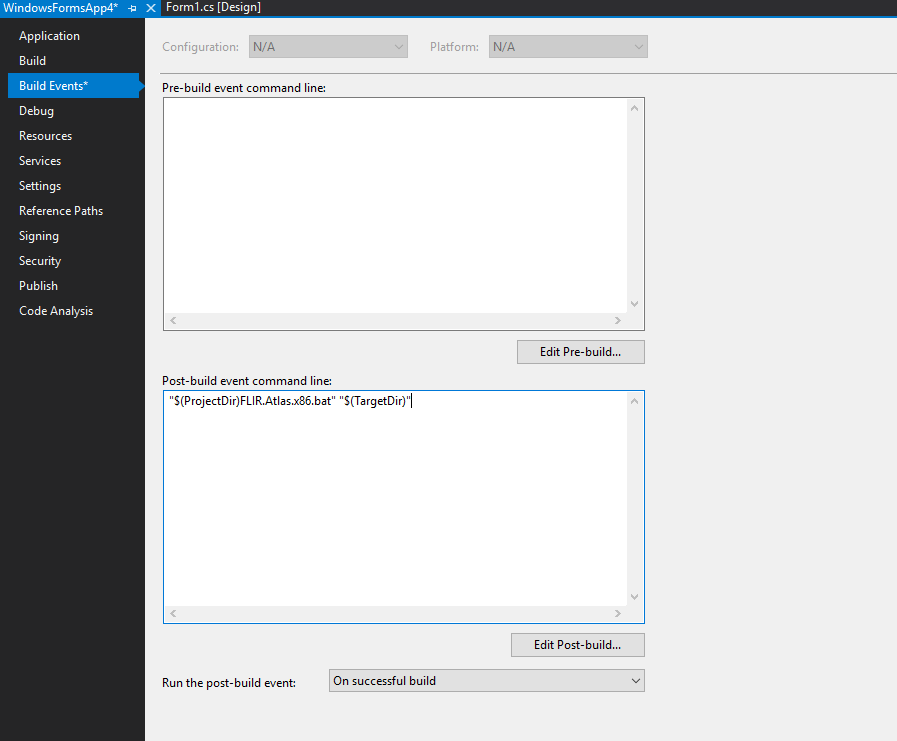Click post-build box scroll down arrow
The width and height of the screenshot is (897, 741).
[x=634, y=597]
